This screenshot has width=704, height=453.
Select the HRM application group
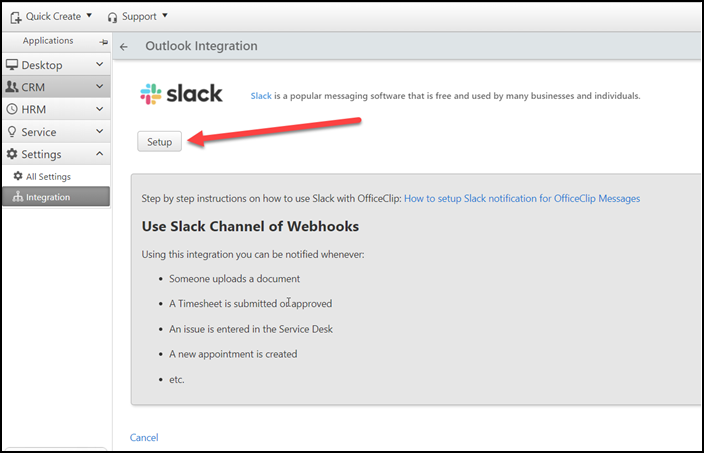coord(56,109)
